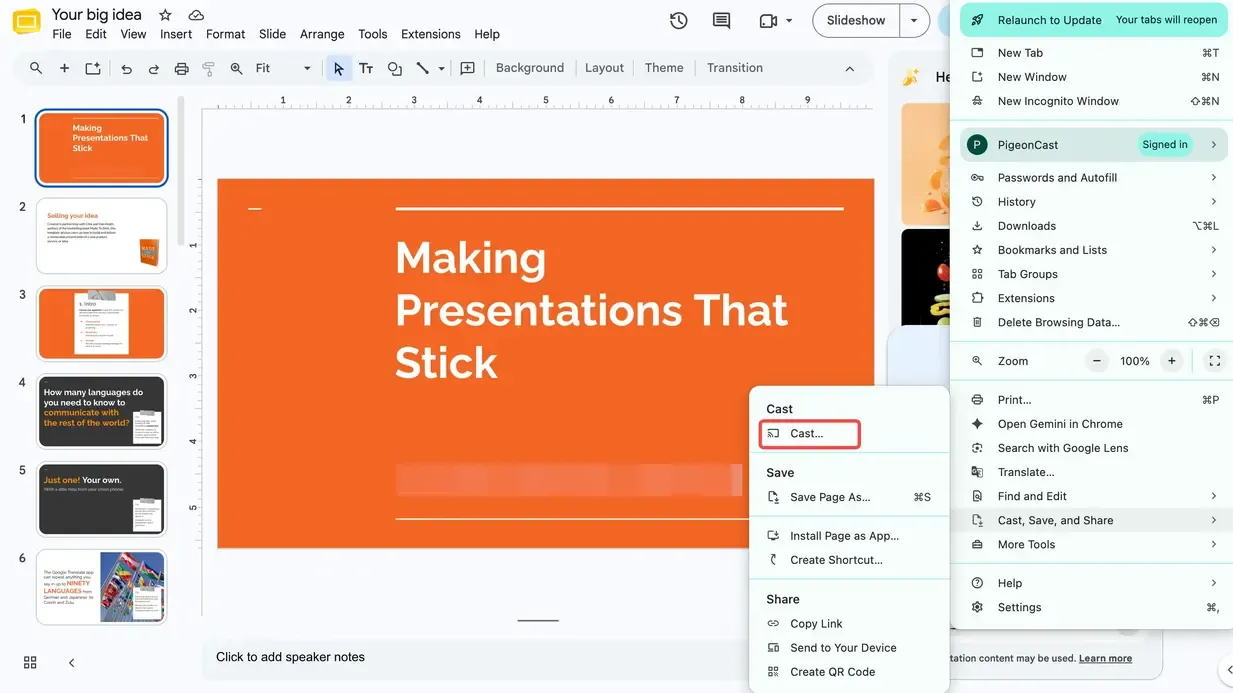This screenshot has width=1233, height=693.
Task: Add a new slide with plus icon
Action: click(x=64, y=68)
